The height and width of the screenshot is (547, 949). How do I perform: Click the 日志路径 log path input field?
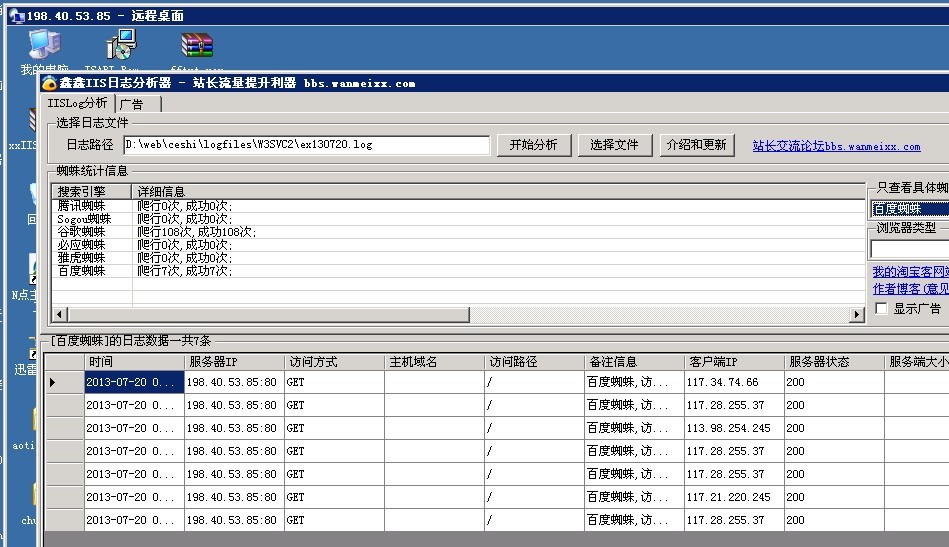click(x=306, y=145)
